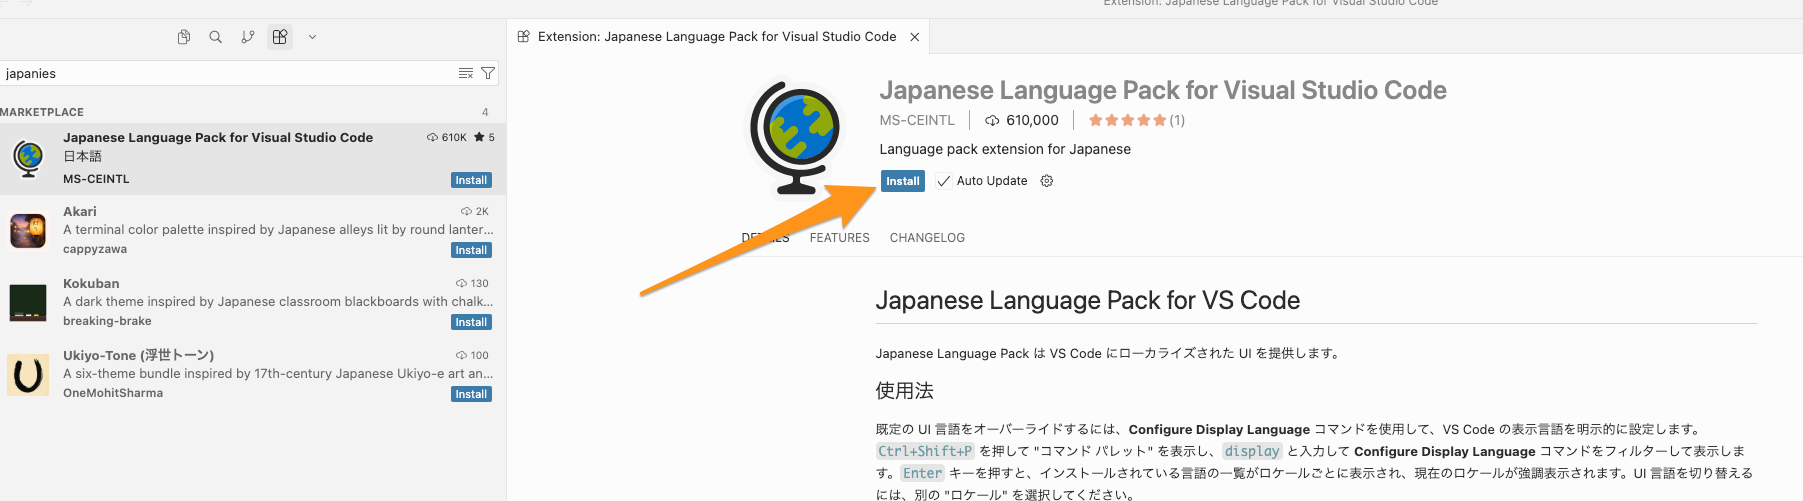The image size is (1803, 501).
Task: Click publisher cappyzawa under Akari
Action: point(95,249)
